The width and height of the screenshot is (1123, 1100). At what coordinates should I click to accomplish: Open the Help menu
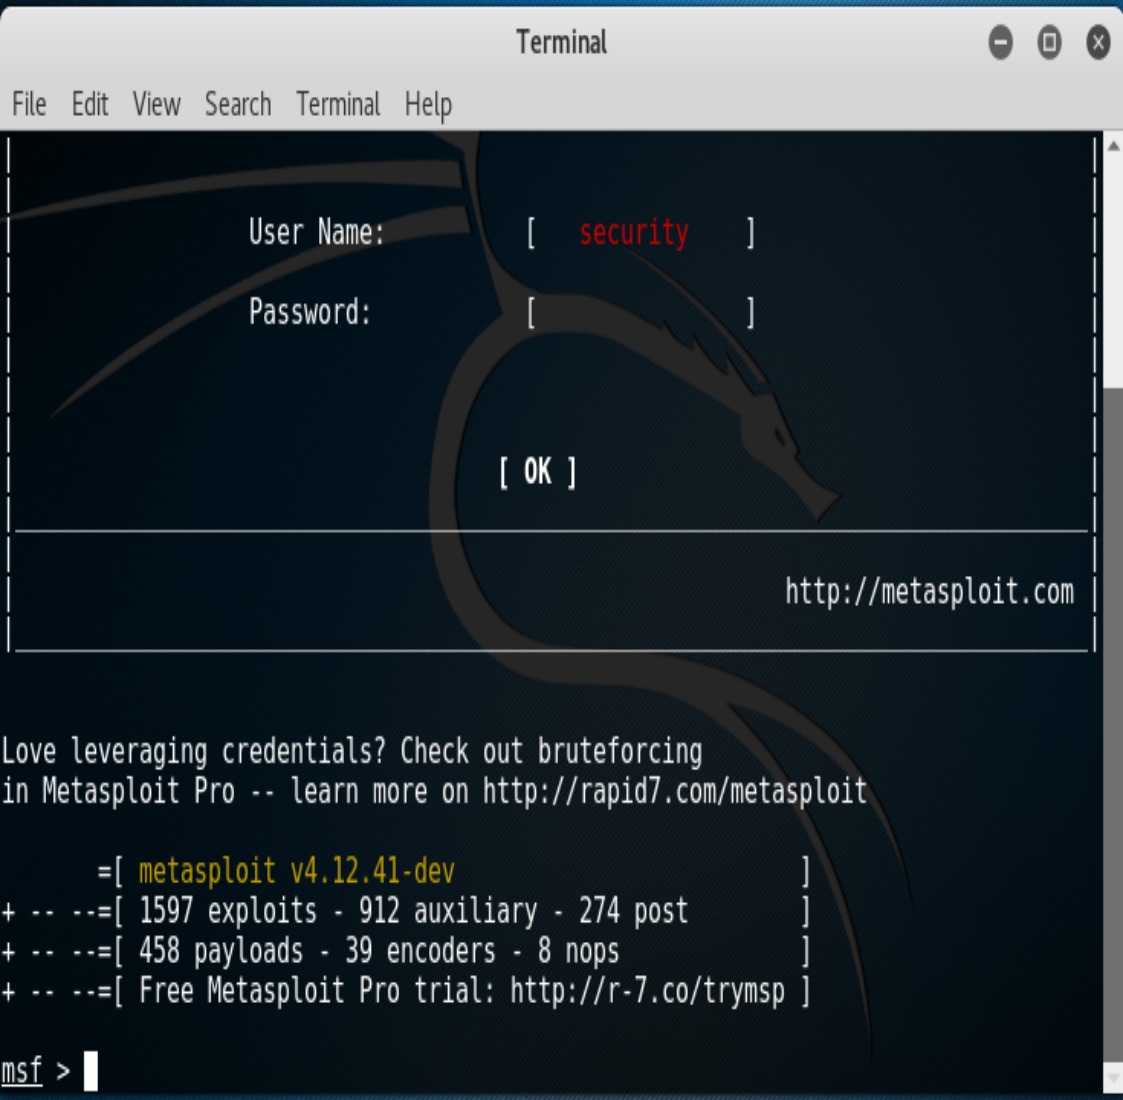coord(428,106)
